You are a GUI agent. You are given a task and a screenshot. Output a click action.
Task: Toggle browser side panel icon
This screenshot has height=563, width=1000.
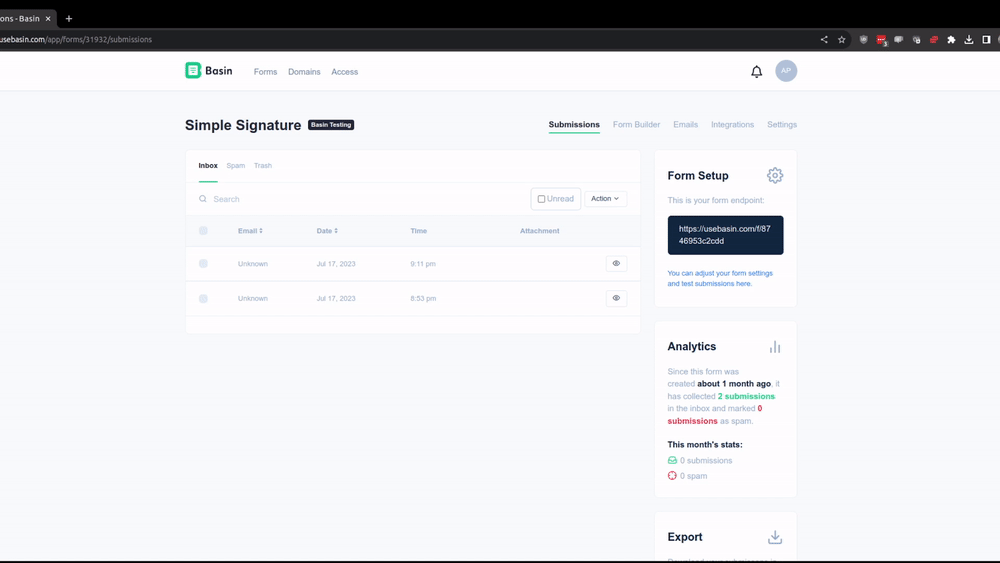coord(986,40)
